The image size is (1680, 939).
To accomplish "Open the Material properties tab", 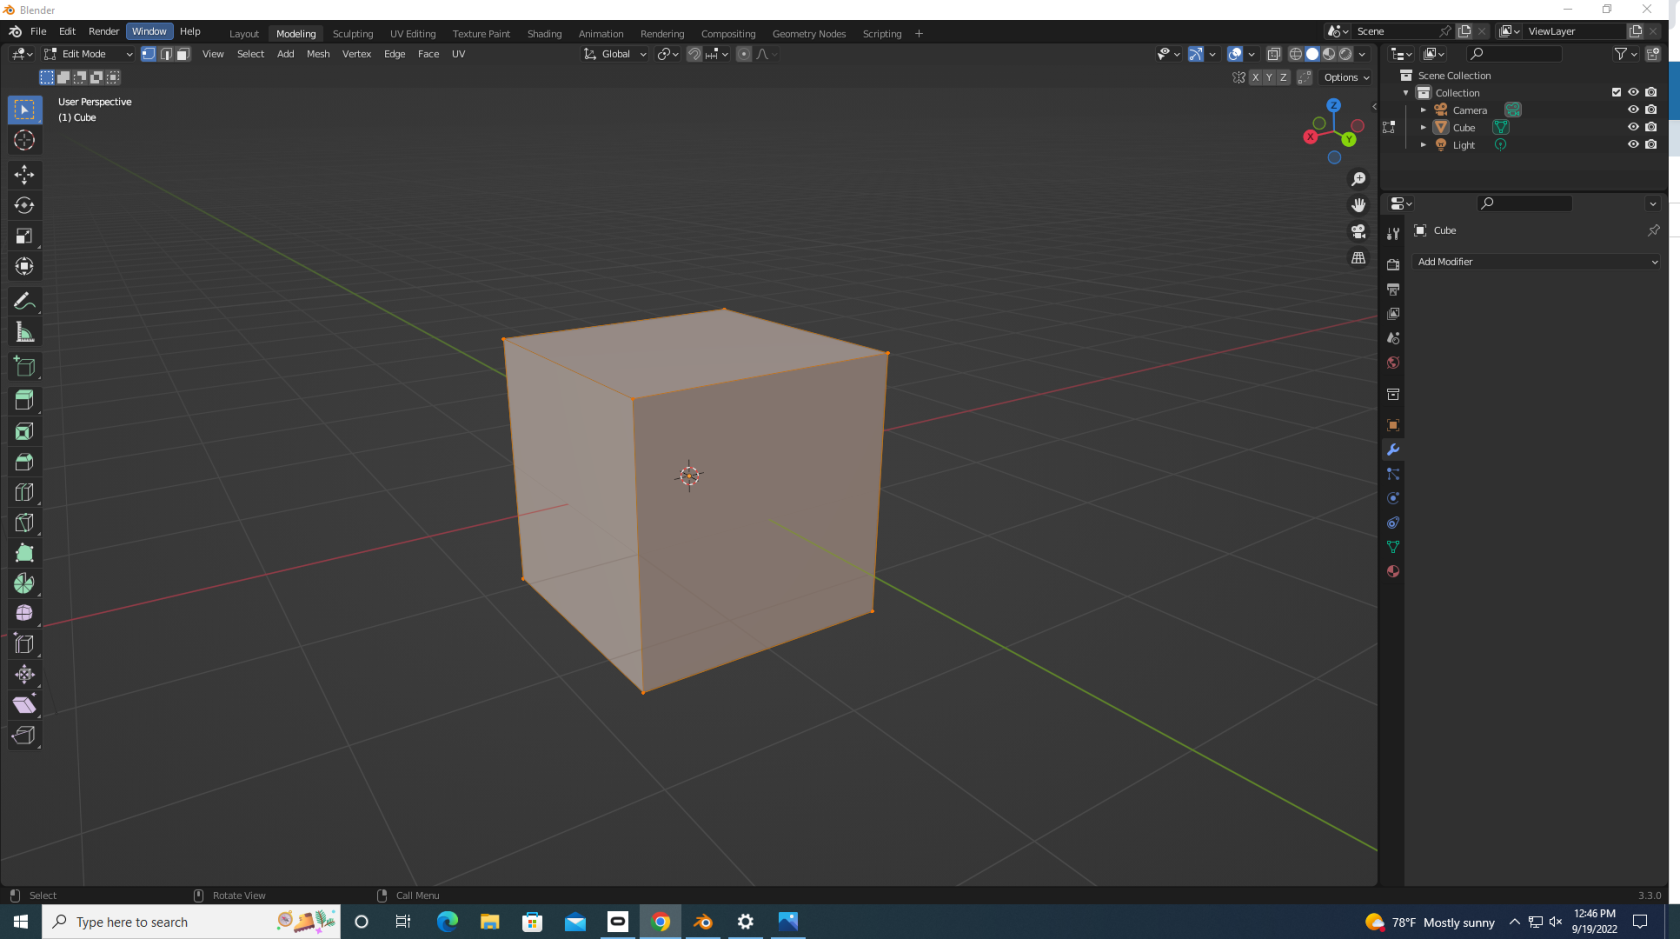I will [1393, 571].
